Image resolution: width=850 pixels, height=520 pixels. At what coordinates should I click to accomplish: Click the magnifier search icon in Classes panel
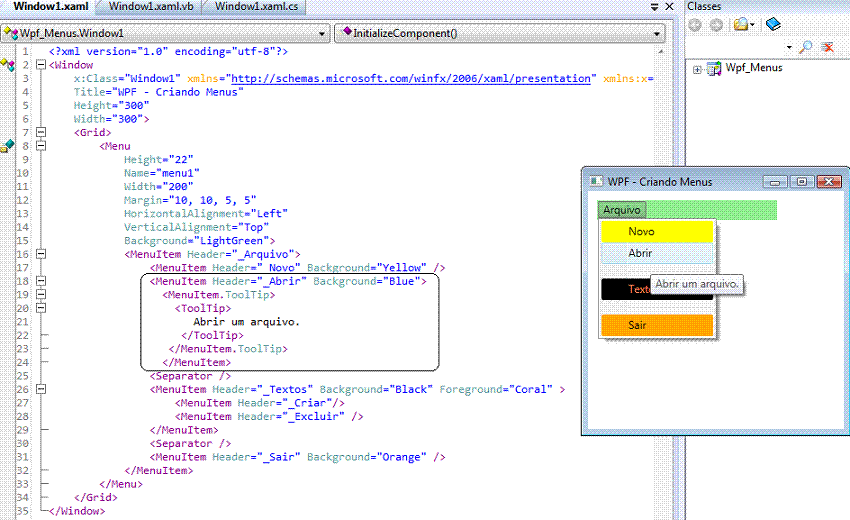[x=806, y=47]
